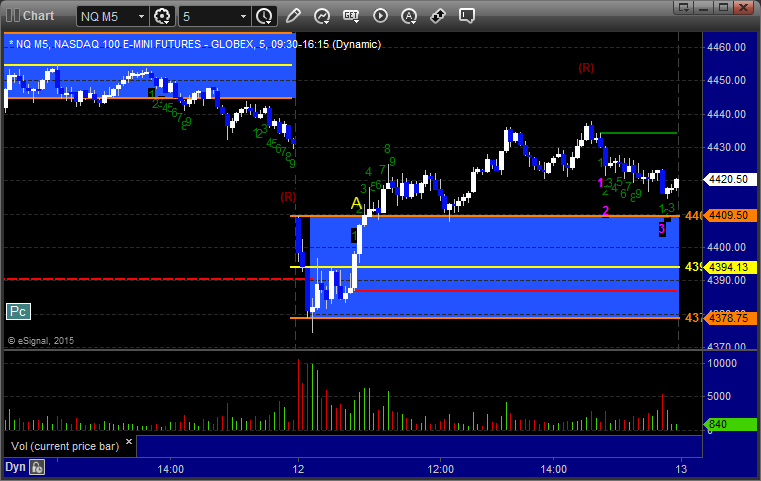The image size is (761, 481).
Task: Click the yellow A marker on the chart
Action: 356,203
